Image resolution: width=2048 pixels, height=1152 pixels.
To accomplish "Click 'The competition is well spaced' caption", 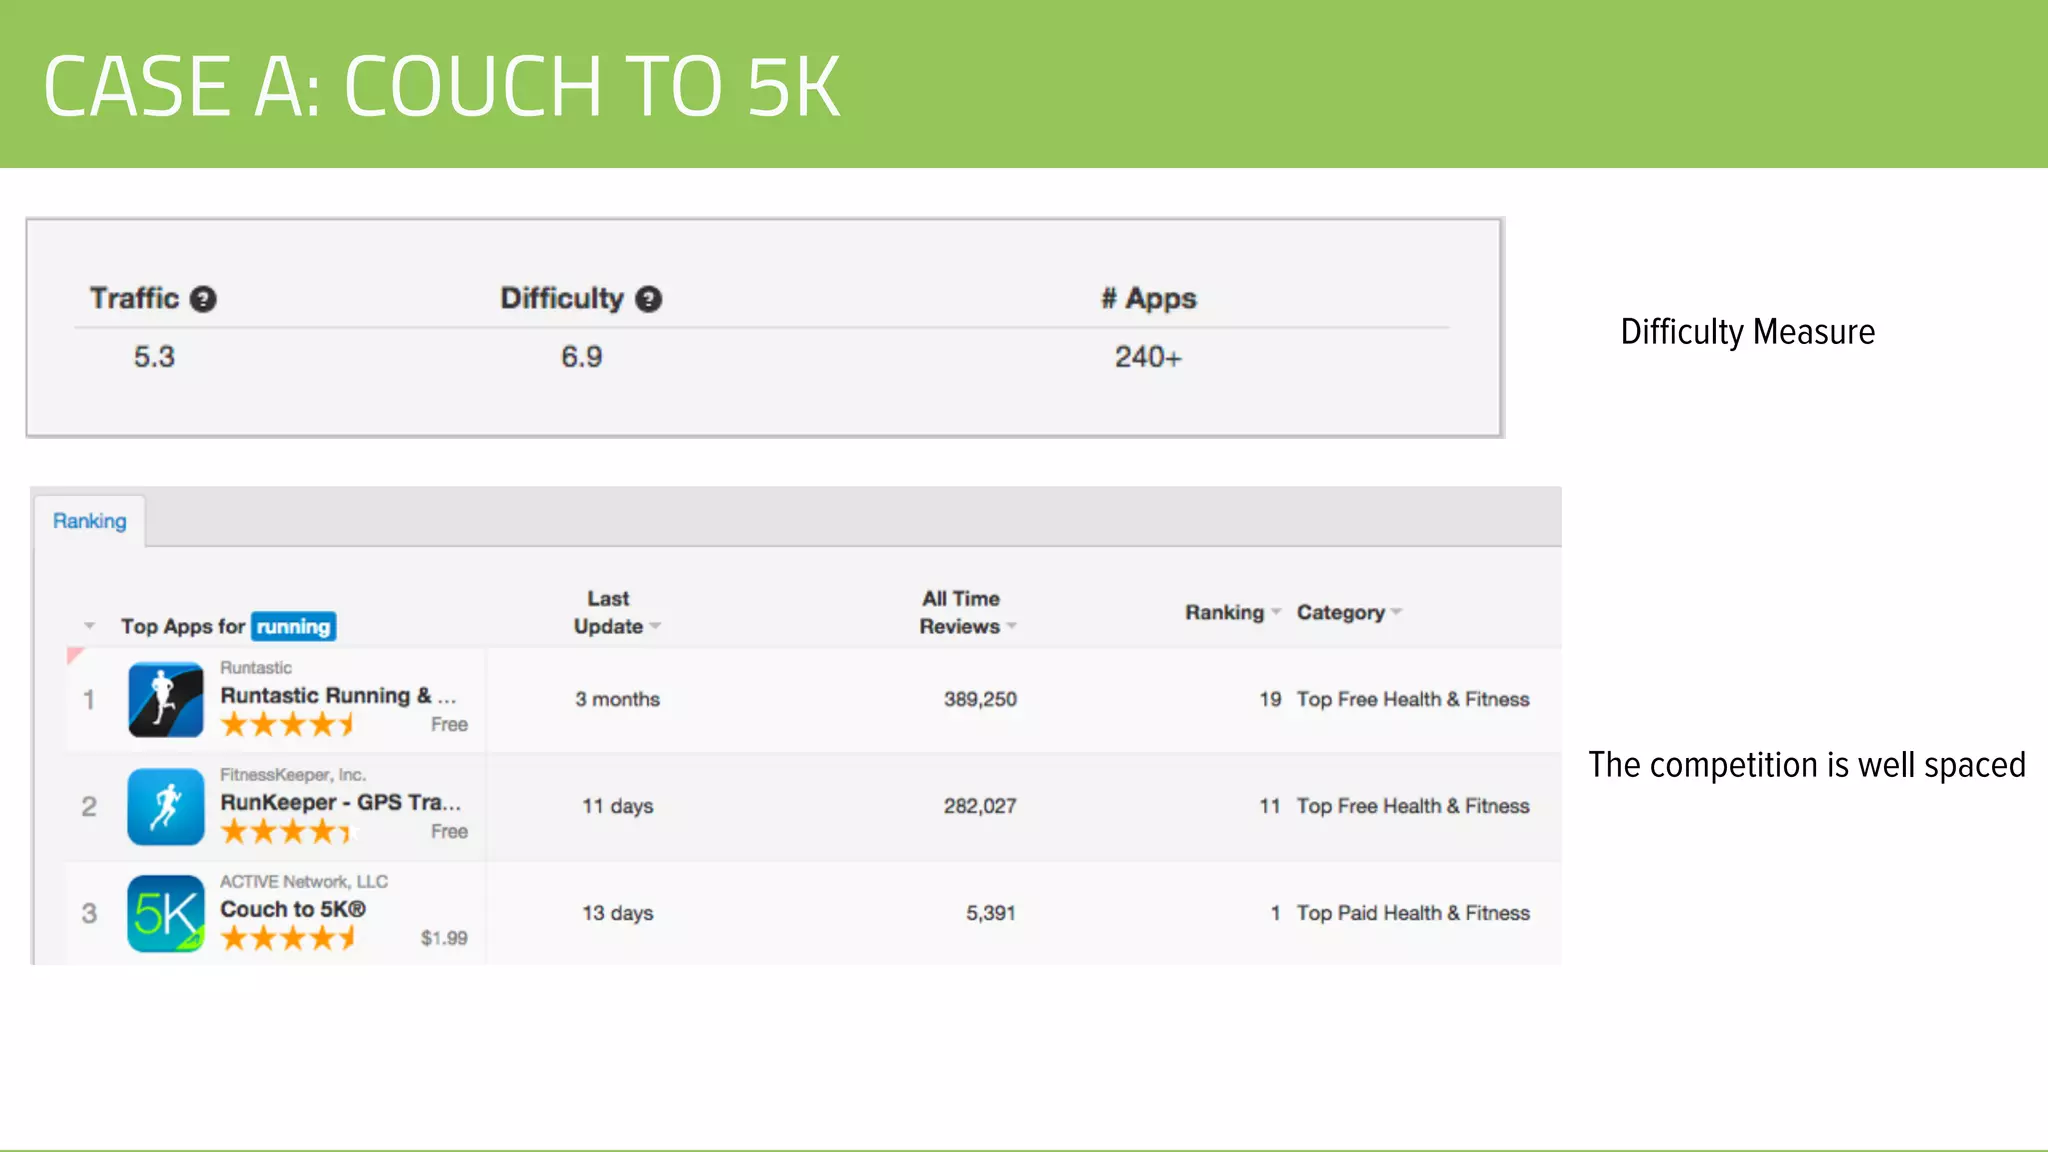I will (1807, 765).
